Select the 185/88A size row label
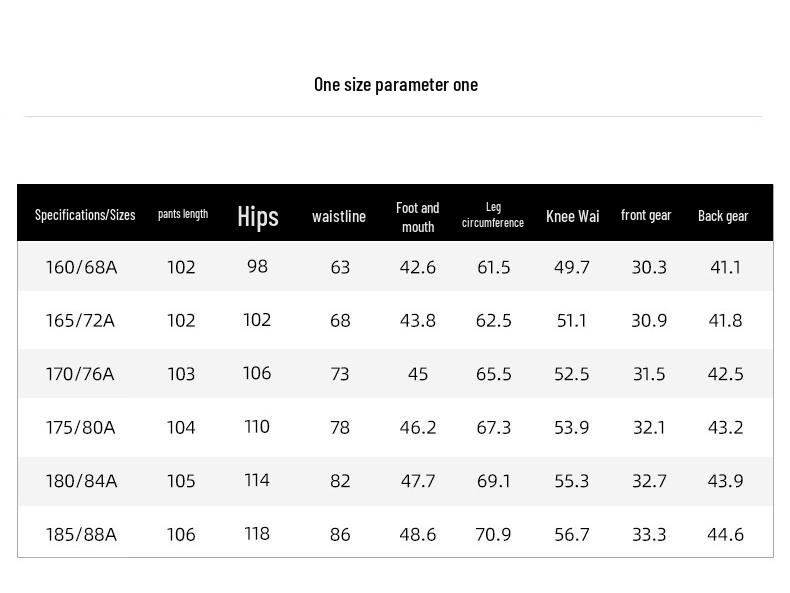The height and width of the screenshot is (593, 790). (x=81, y=534)
